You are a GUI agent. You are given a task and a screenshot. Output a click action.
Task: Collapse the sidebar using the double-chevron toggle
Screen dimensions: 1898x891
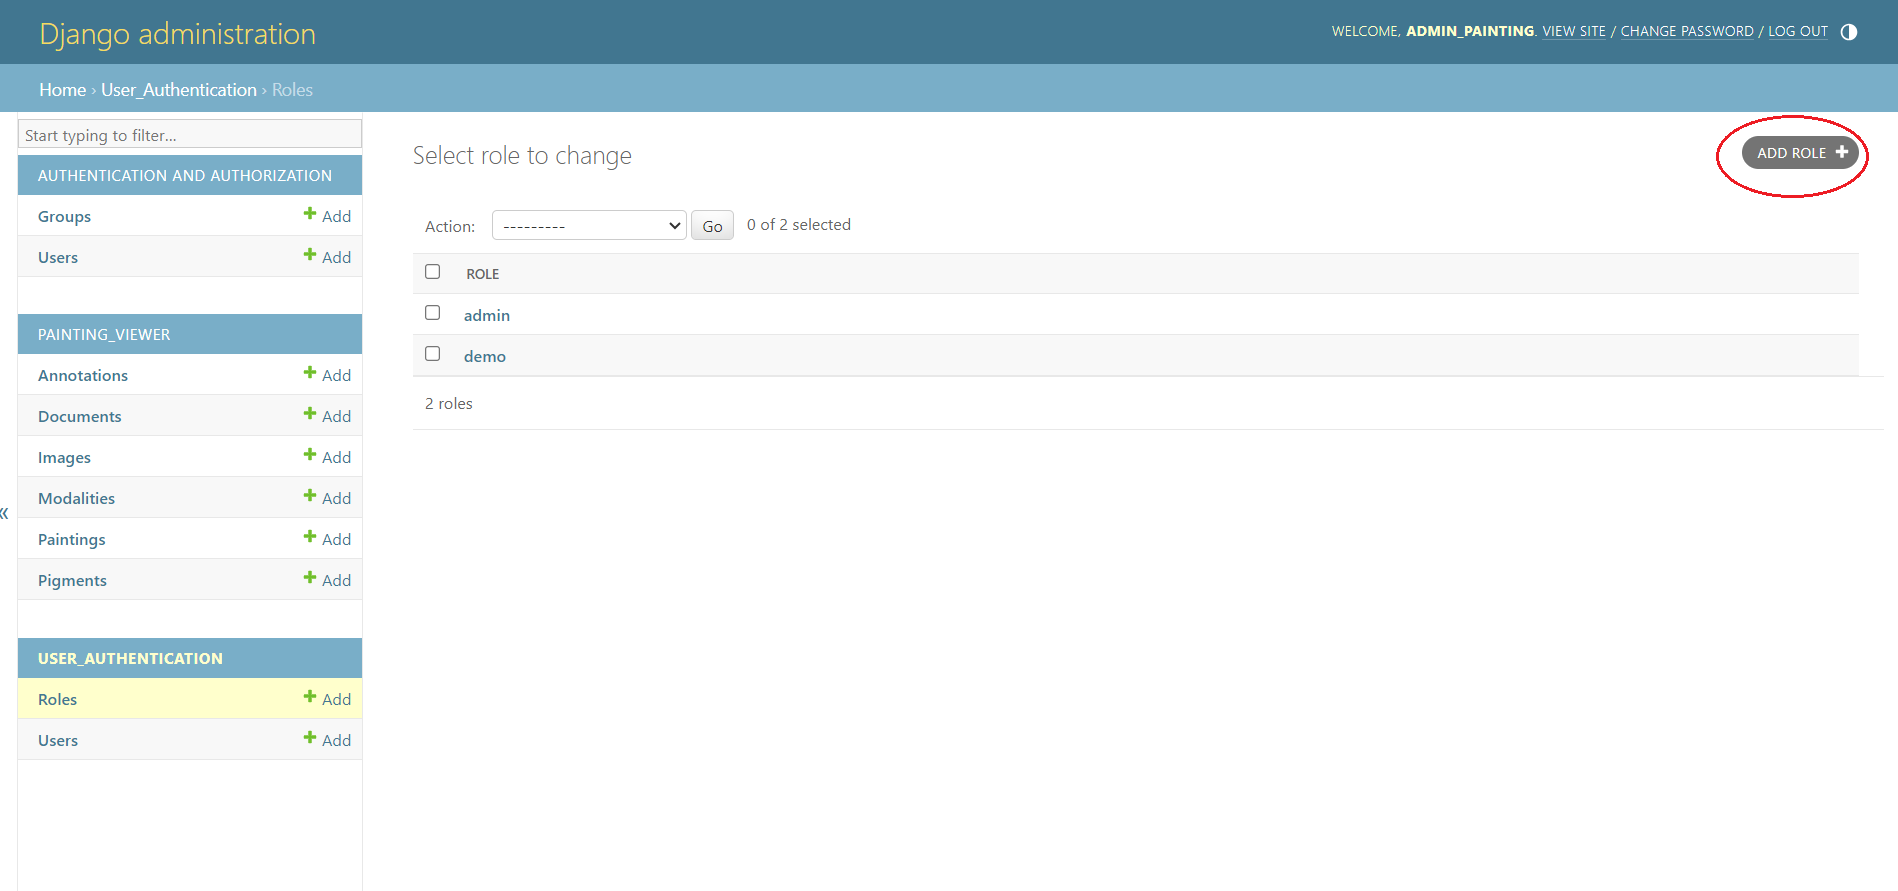[5, 513]
